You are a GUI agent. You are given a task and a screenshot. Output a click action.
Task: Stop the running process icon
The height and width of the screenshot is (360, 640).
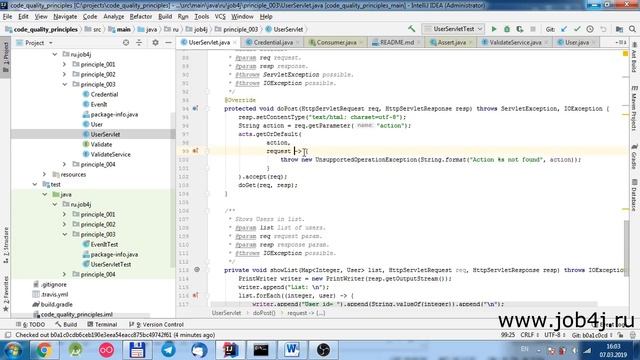pos(533,29)
